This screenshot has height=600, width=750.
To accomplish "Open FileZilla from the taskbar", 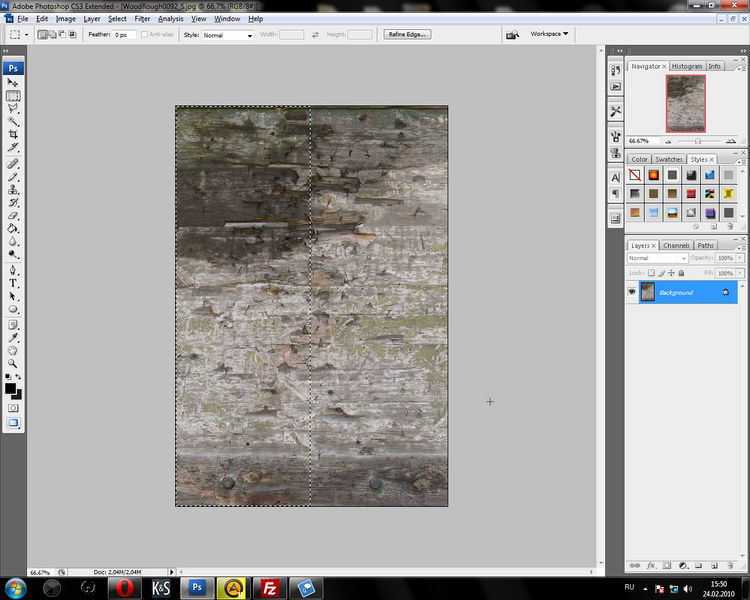I will click(269, 588).
